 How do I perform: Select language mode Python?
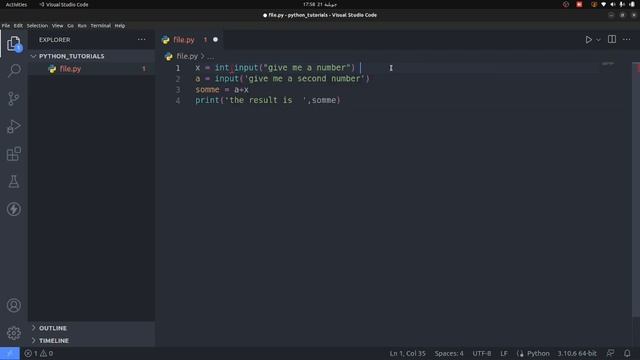[538, 353]
